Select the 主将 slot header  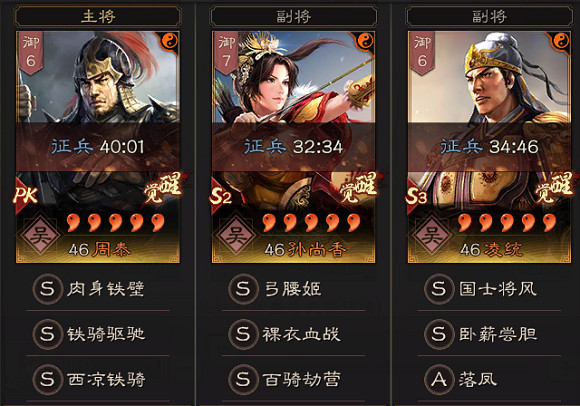click(98, 17)
